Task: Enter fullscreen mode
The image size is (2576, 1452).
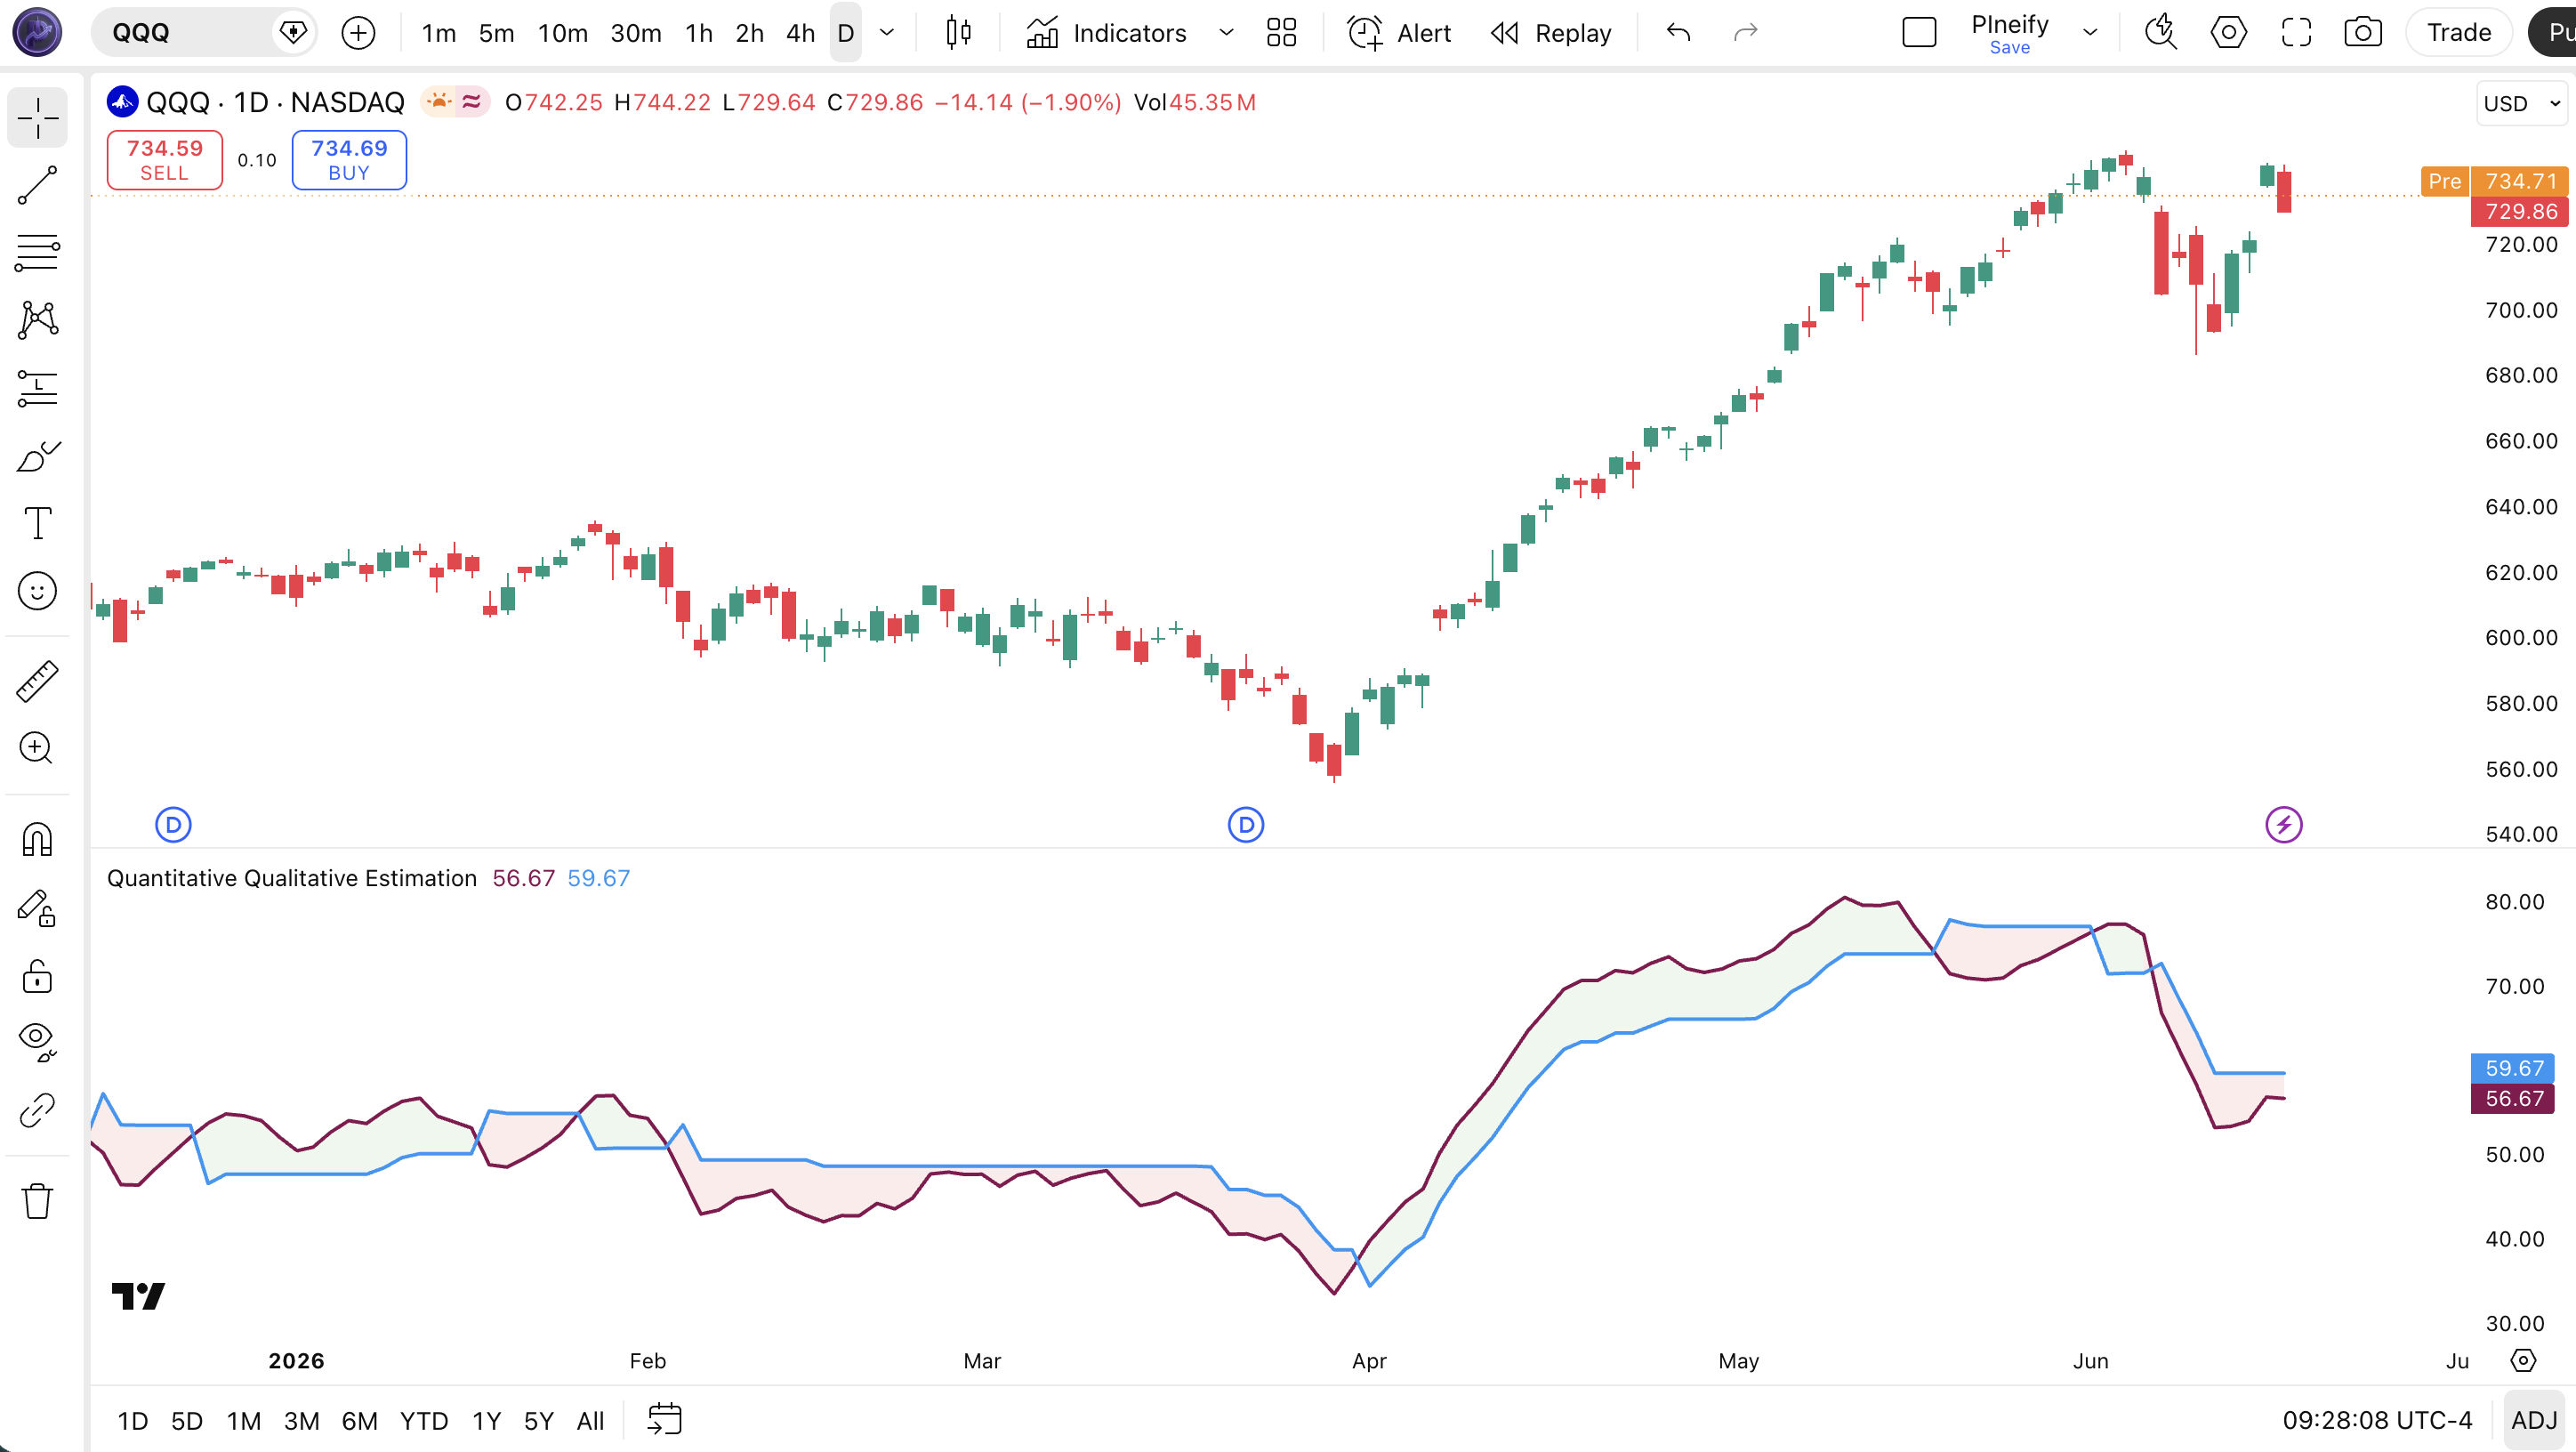Action: pos(2296,33)
